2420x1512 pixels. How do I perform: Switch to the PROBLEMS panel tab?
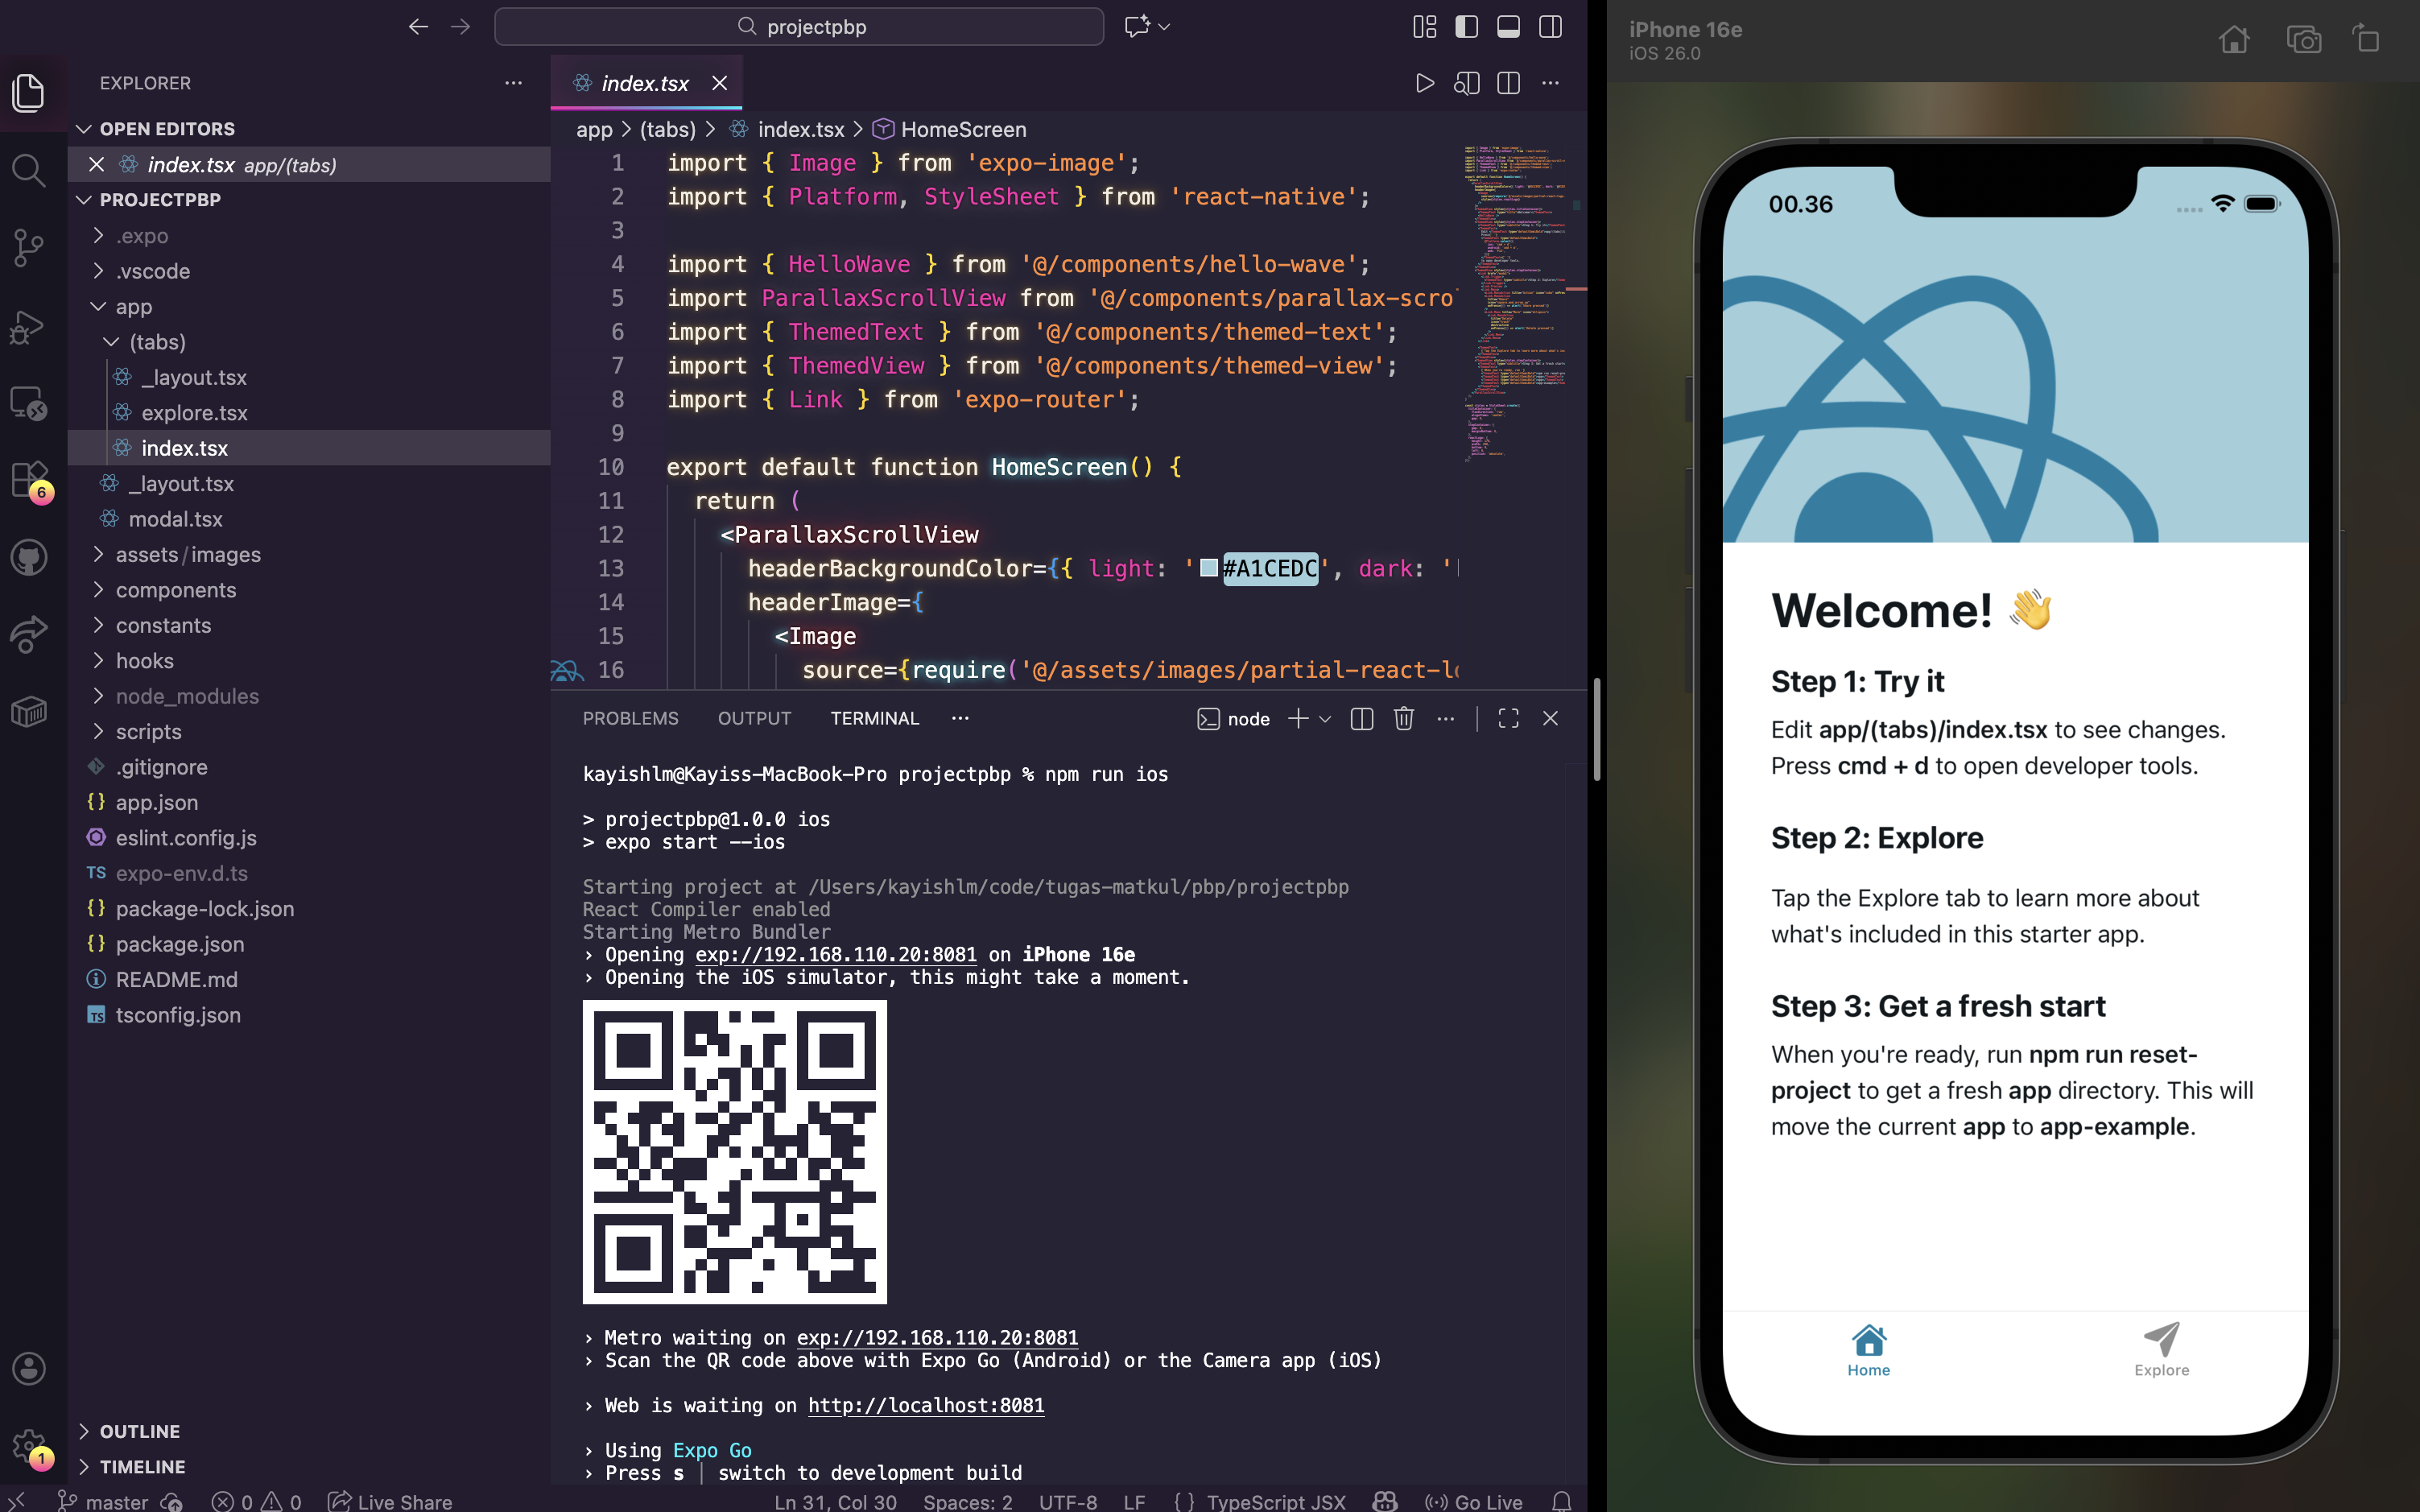[x=630, y=718]
